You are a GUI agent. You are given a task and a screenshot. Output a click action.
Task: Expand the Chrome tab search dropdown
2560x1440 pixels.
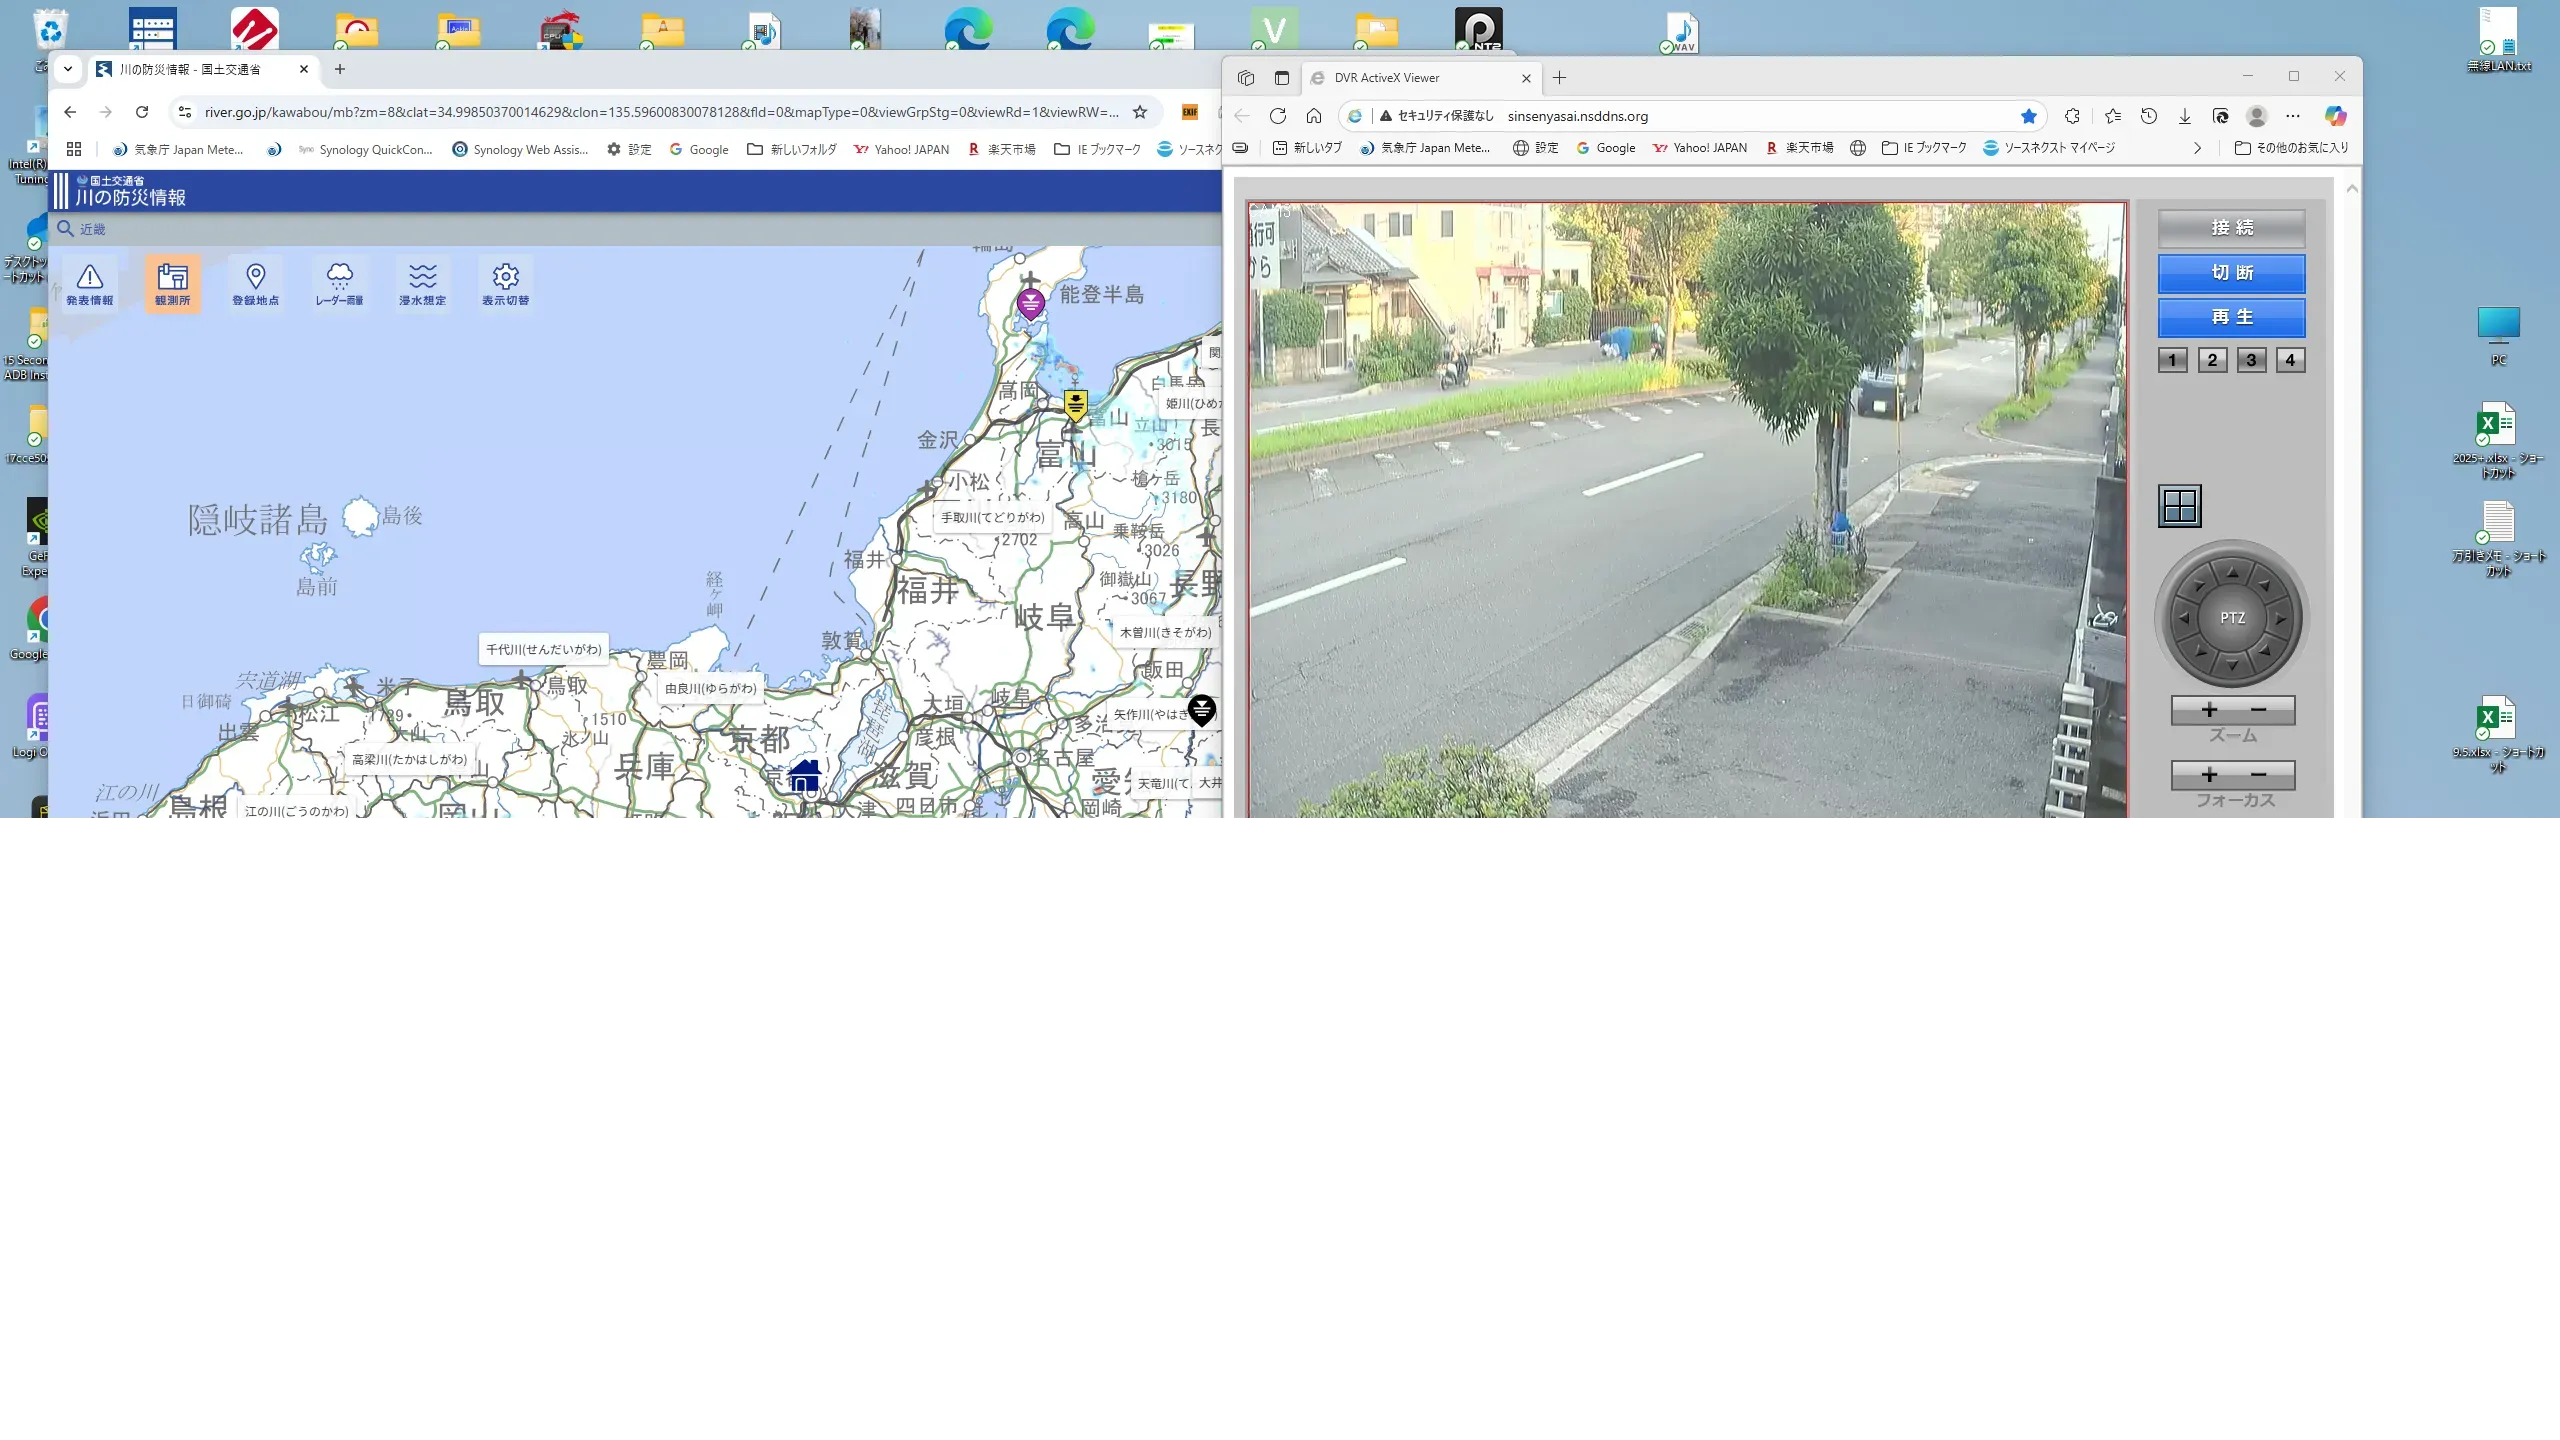tap(67, 69)
